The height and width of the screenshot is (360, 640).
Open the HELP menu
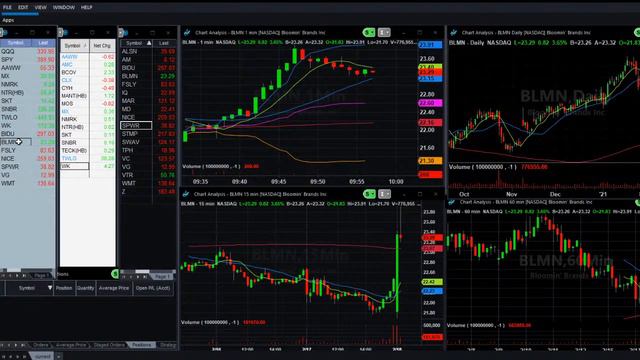pyautogui.click(x=87, y=7)
